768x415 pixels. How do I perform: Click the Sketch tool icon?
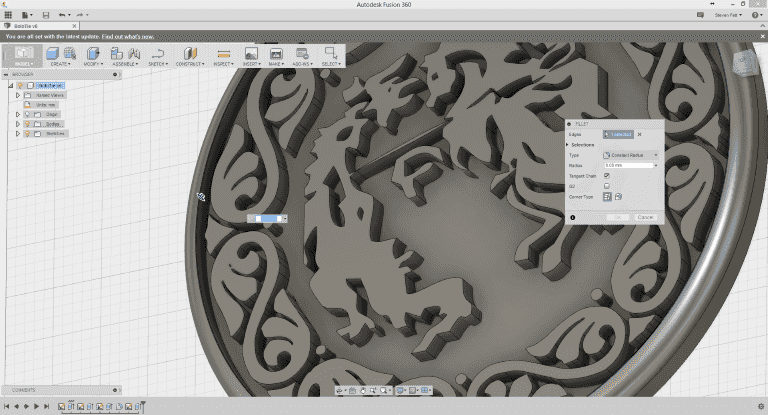click(x=158, y=53)
